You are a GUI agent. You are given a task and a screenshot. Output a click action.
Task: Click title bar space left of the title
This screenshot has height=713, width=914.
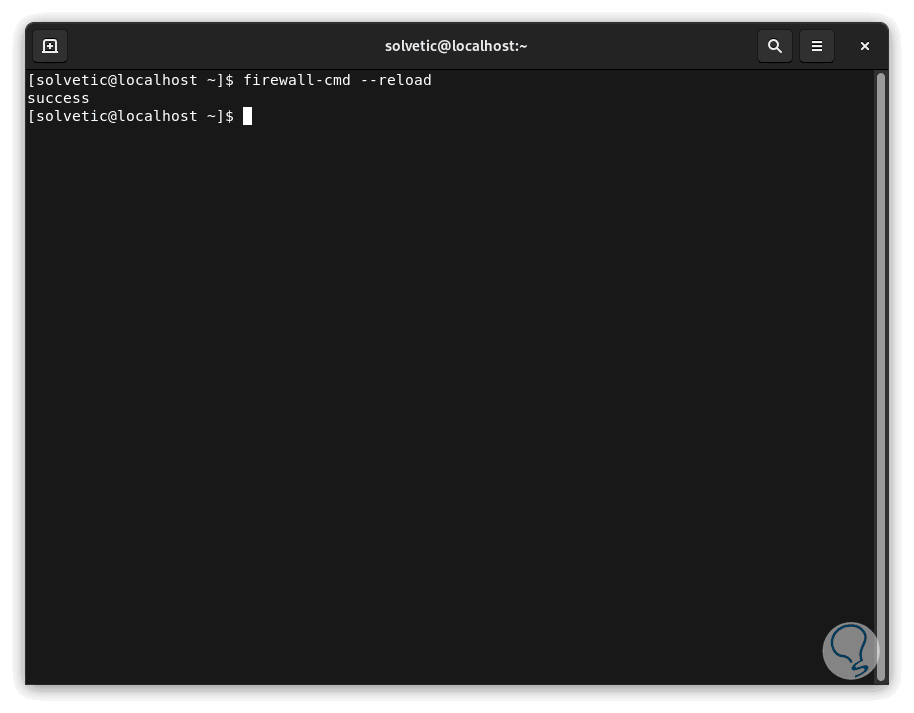[220, 46]
